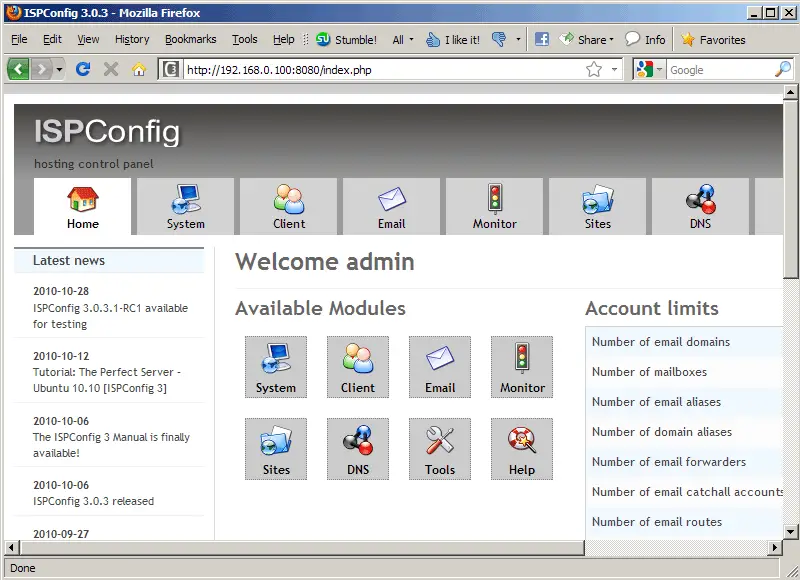Open the Sites module icon
Image resolution: width=800 pixels, height=580 pixels.
click(275, 448)
